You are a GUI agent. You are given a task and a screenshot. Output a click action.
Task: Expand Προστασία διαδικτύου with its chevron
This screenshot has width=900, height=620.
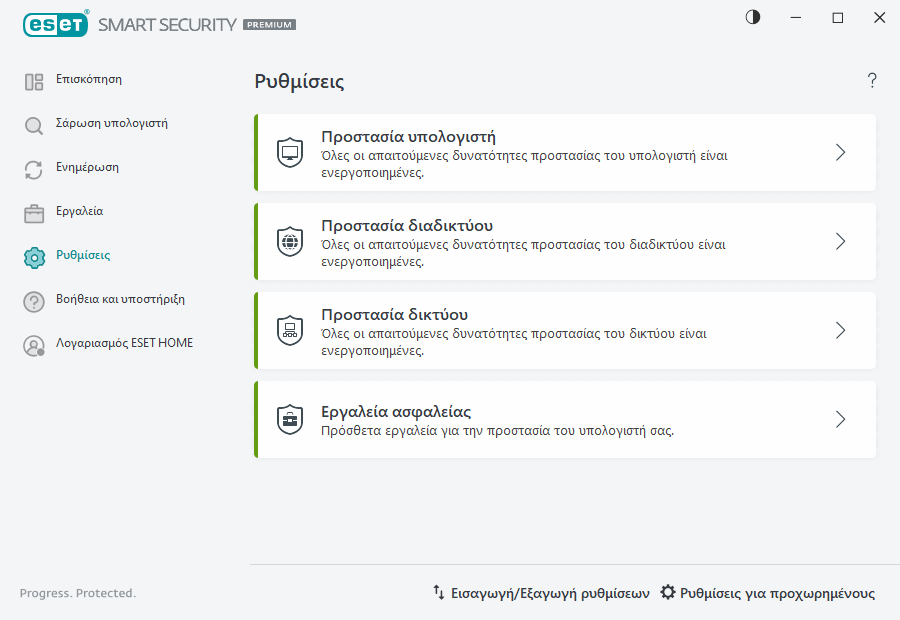tap(840, 241)
